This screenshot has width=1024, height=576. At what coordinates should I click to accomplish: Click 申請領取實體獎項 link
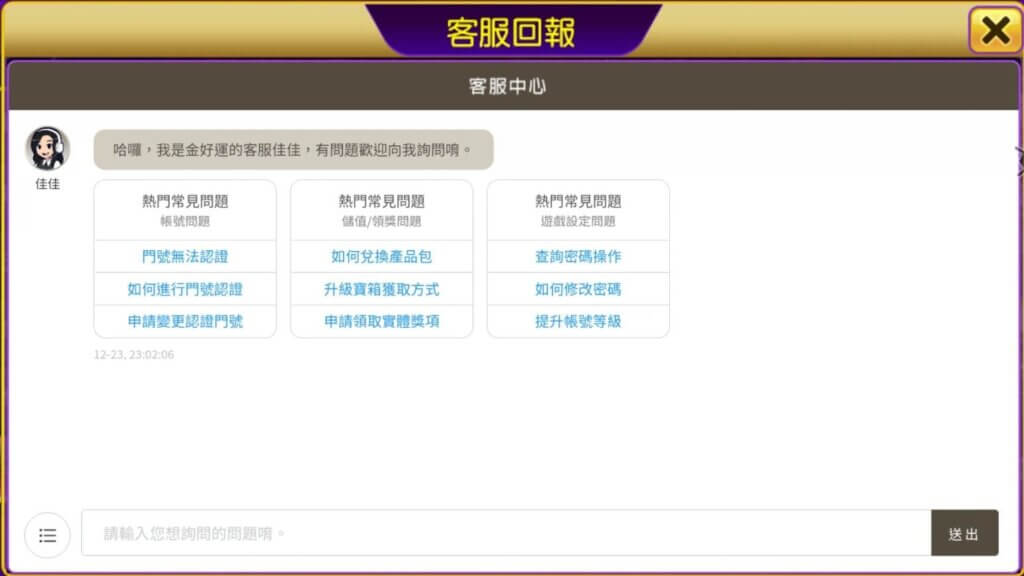tap(381, 321)
